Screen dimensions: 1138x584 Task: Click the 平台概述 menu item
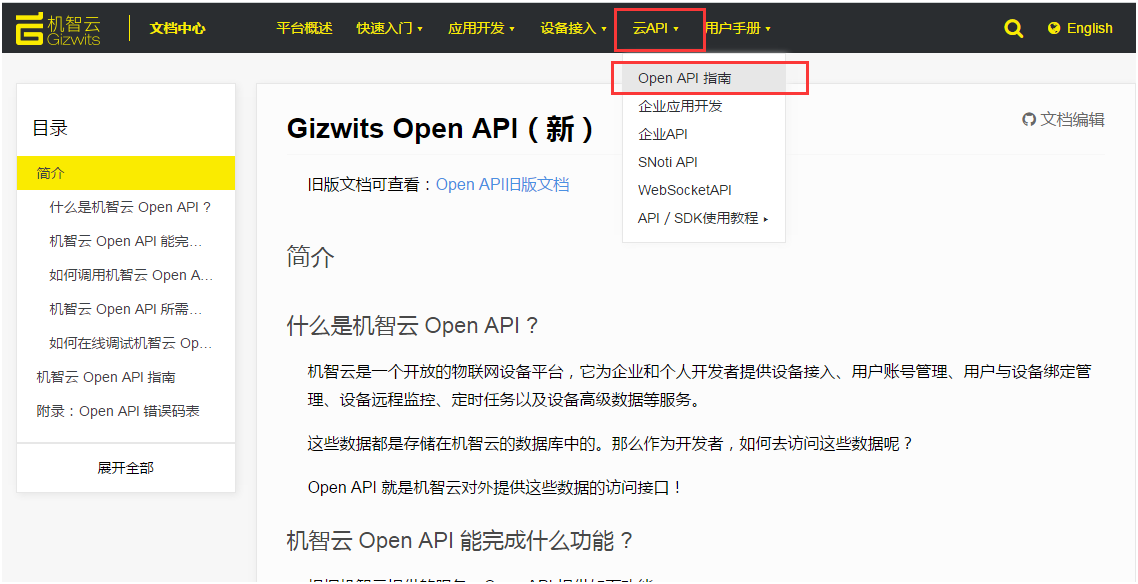pyautogui.click(x=301, y=28)
